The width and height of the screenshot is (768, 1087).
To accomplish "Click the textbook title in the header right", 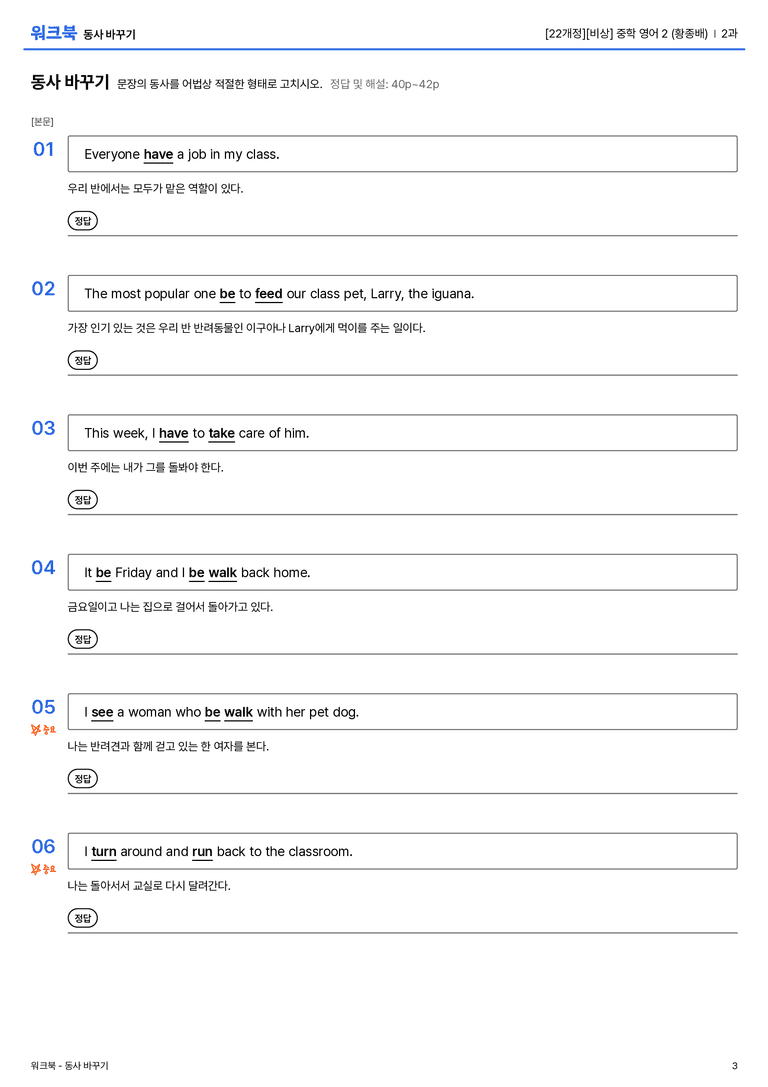I will [x=626, y=33].
